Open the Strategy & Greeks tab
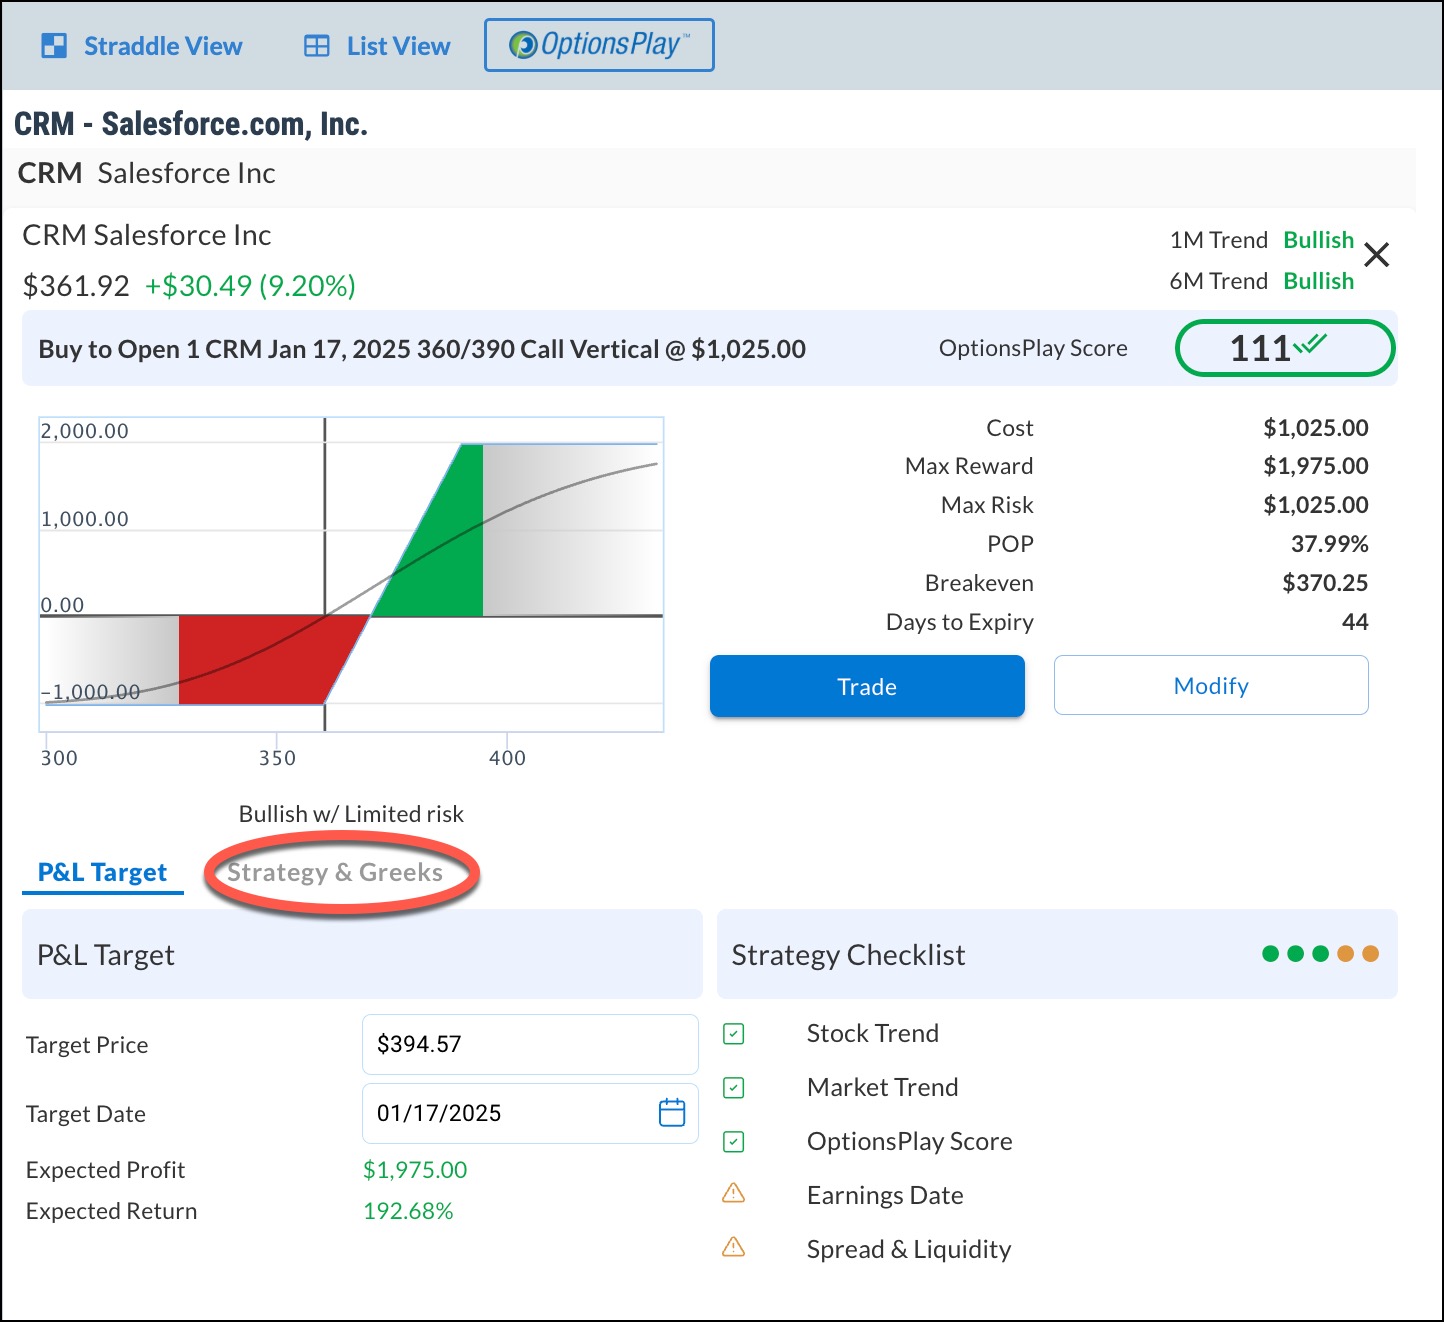Screen dimensions: 1444x1322 pyautogui.click(x=335, y=872)
